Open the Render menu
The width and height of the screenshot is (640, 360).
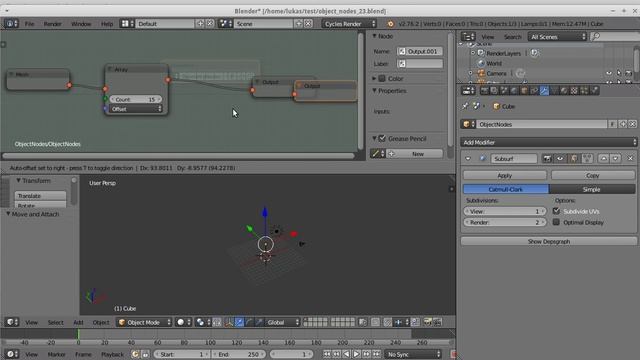[x=53, y=24]
